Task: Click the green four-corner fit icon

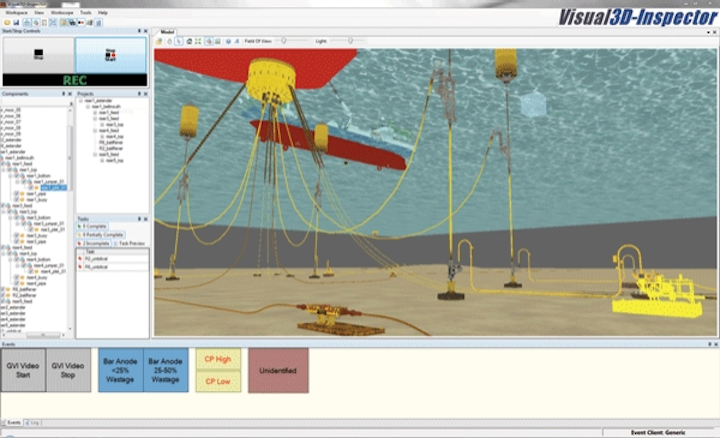Action: click(198, 41)
